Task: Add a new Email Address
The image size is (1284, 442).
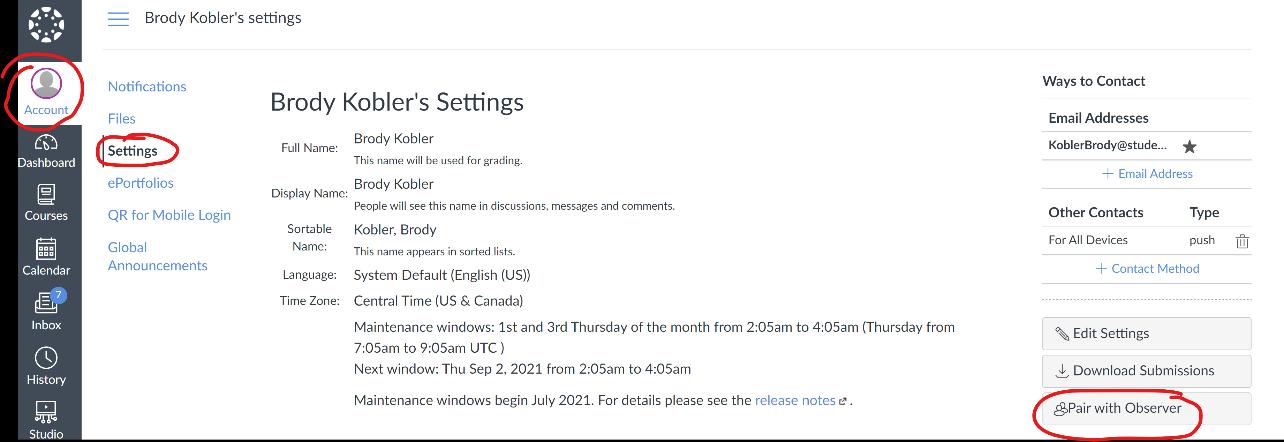Action: (x=1147, y=174)
